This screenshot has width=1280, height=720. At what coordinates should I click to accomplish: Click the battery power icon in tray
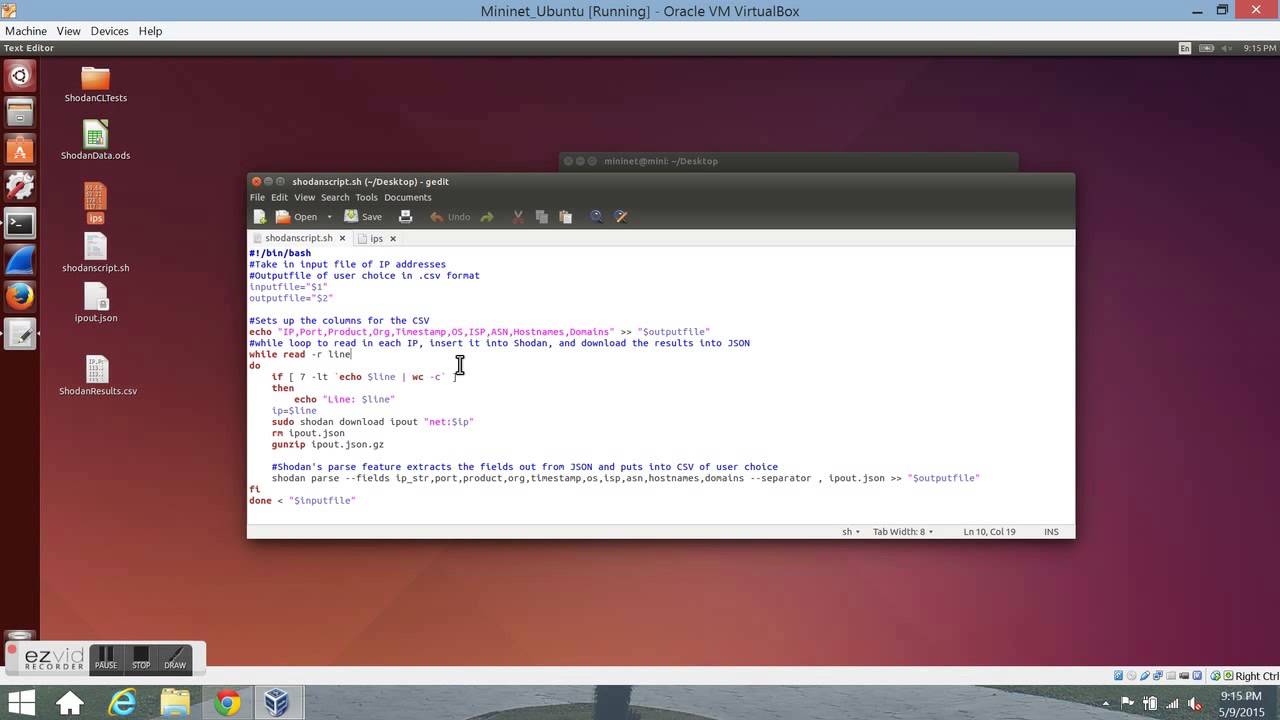[x=1151, y=703]
